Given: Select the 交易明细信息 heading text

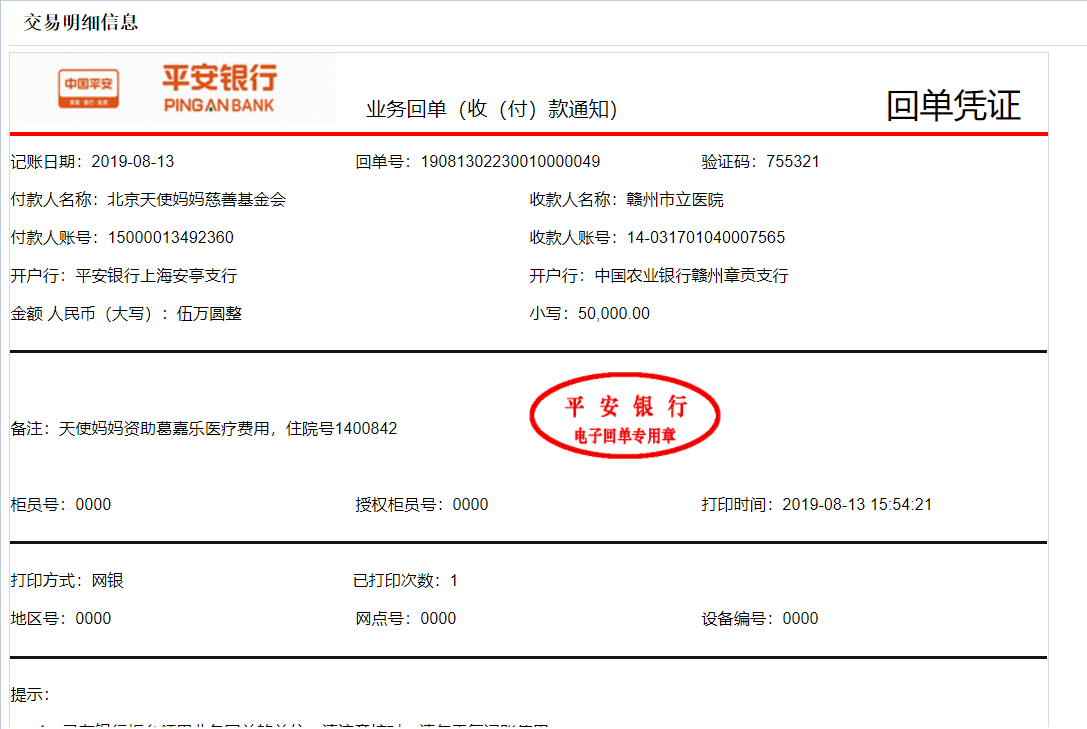Looking at the screenshot, I should point(80,22).
